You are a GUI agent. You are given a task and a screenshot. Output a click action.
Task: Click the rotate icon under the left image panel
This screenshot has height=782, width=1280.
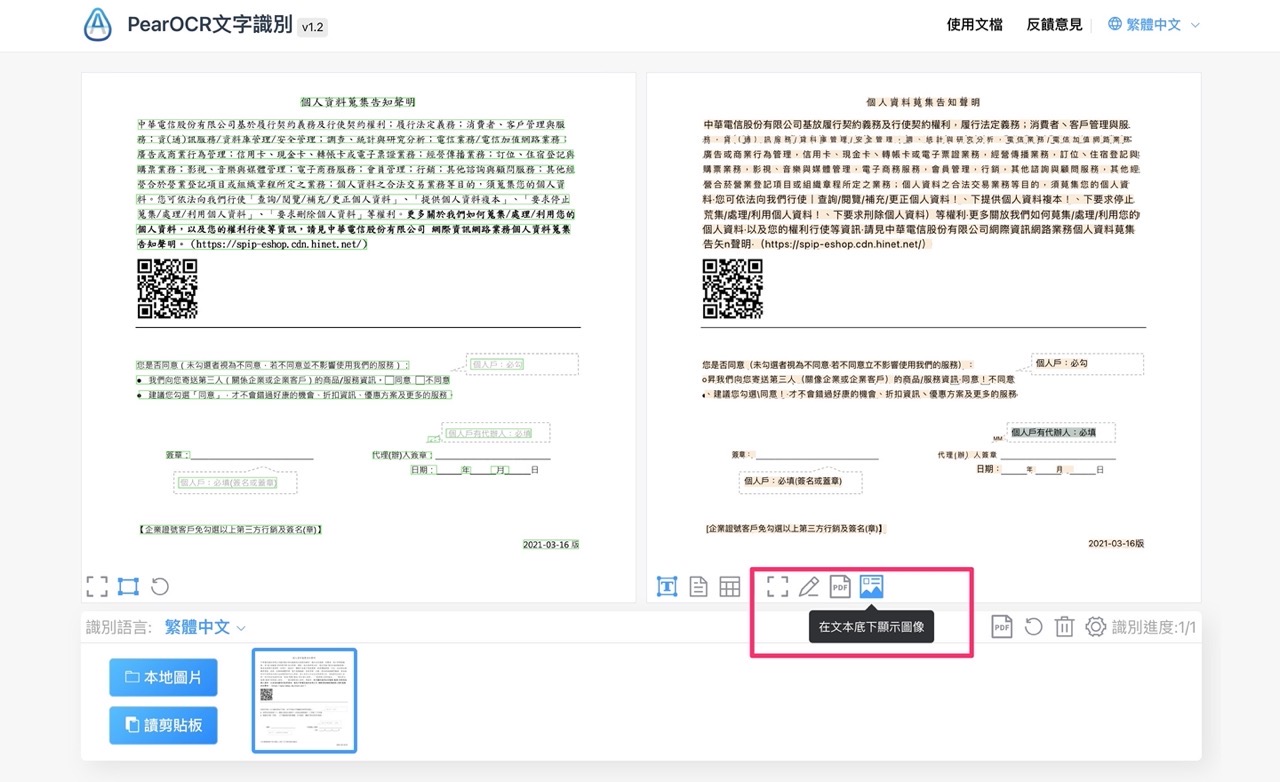click(160, 587)
